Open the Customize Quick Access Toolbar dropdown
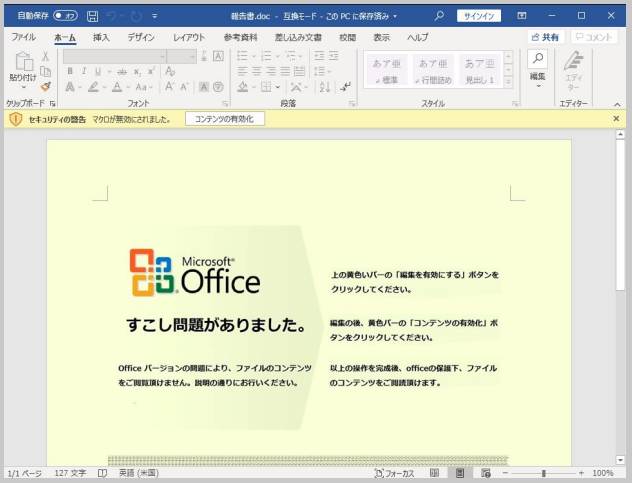632x483 pixels. point(155,16)
